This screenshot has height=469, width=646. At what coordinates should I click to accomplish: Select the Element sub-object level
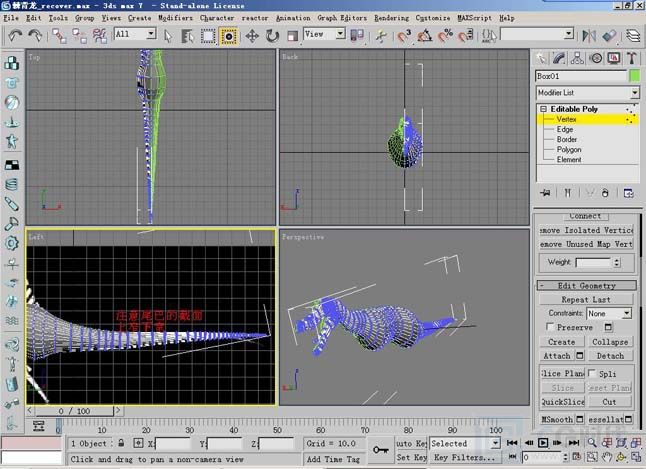tap(569, 159)
